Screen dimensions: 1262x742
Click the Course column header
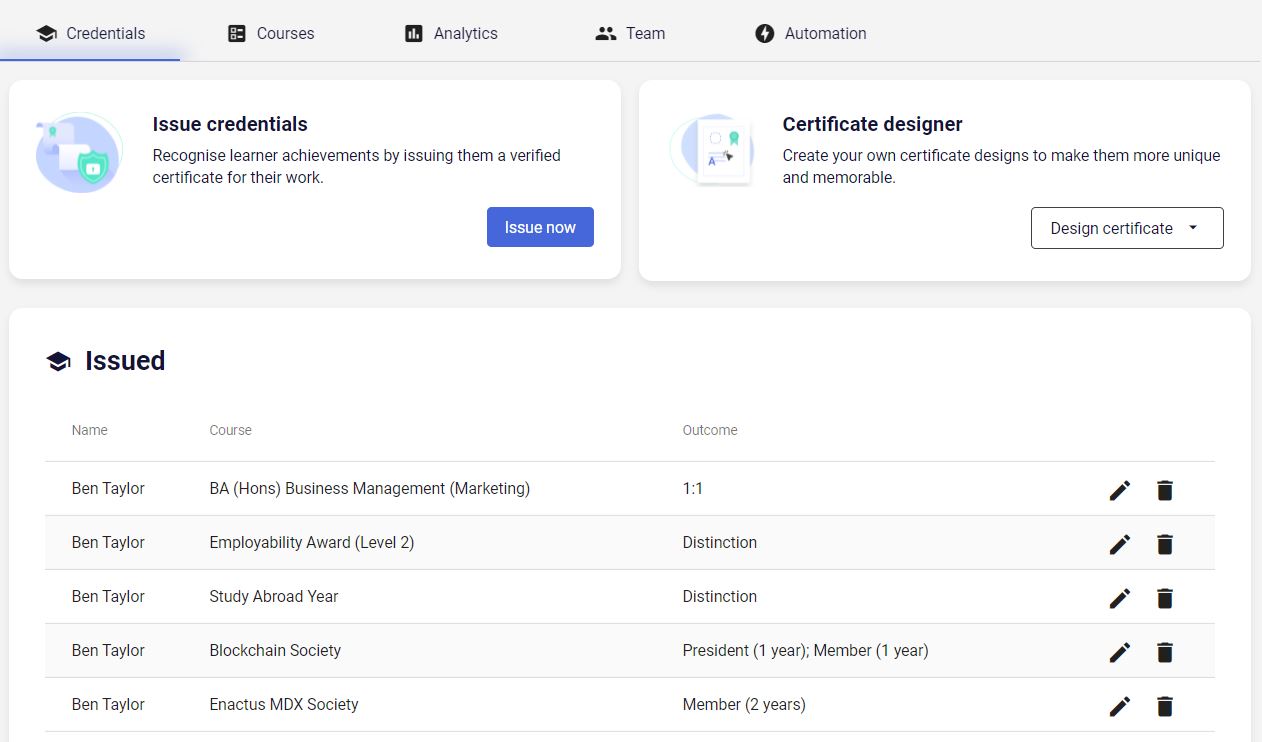pyautogui.click(x=230, y=430)
